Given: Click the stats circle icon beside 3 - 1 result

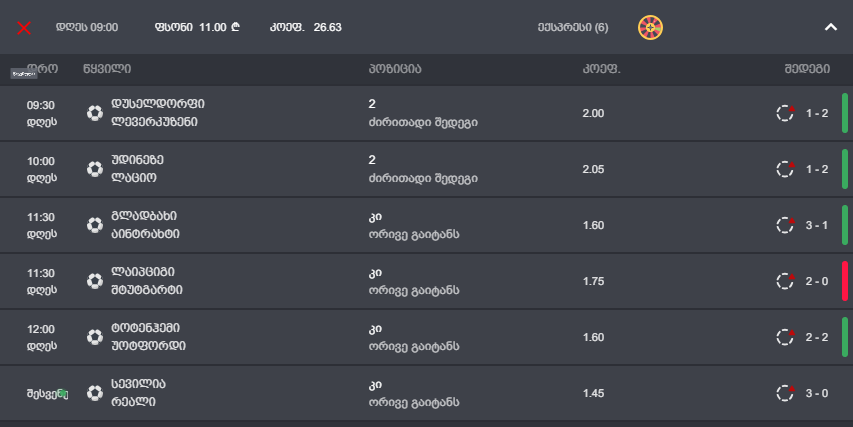Looking at the screenshot, I should tap(785, 225).
